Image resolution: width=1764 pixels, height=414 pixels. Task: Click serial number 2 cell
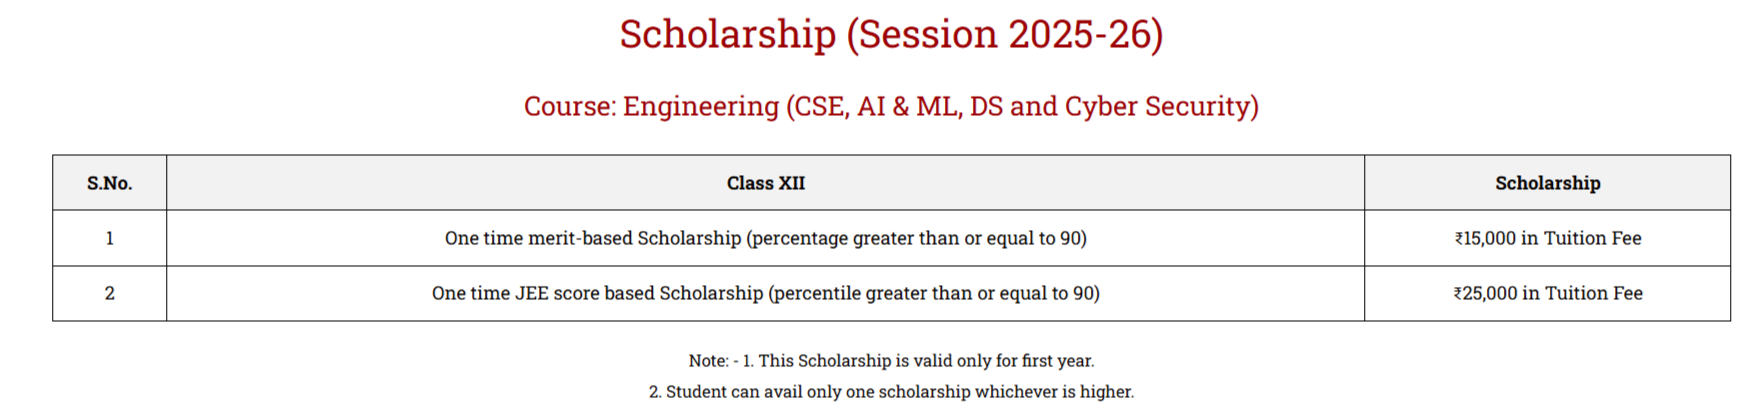coord(110,293)
